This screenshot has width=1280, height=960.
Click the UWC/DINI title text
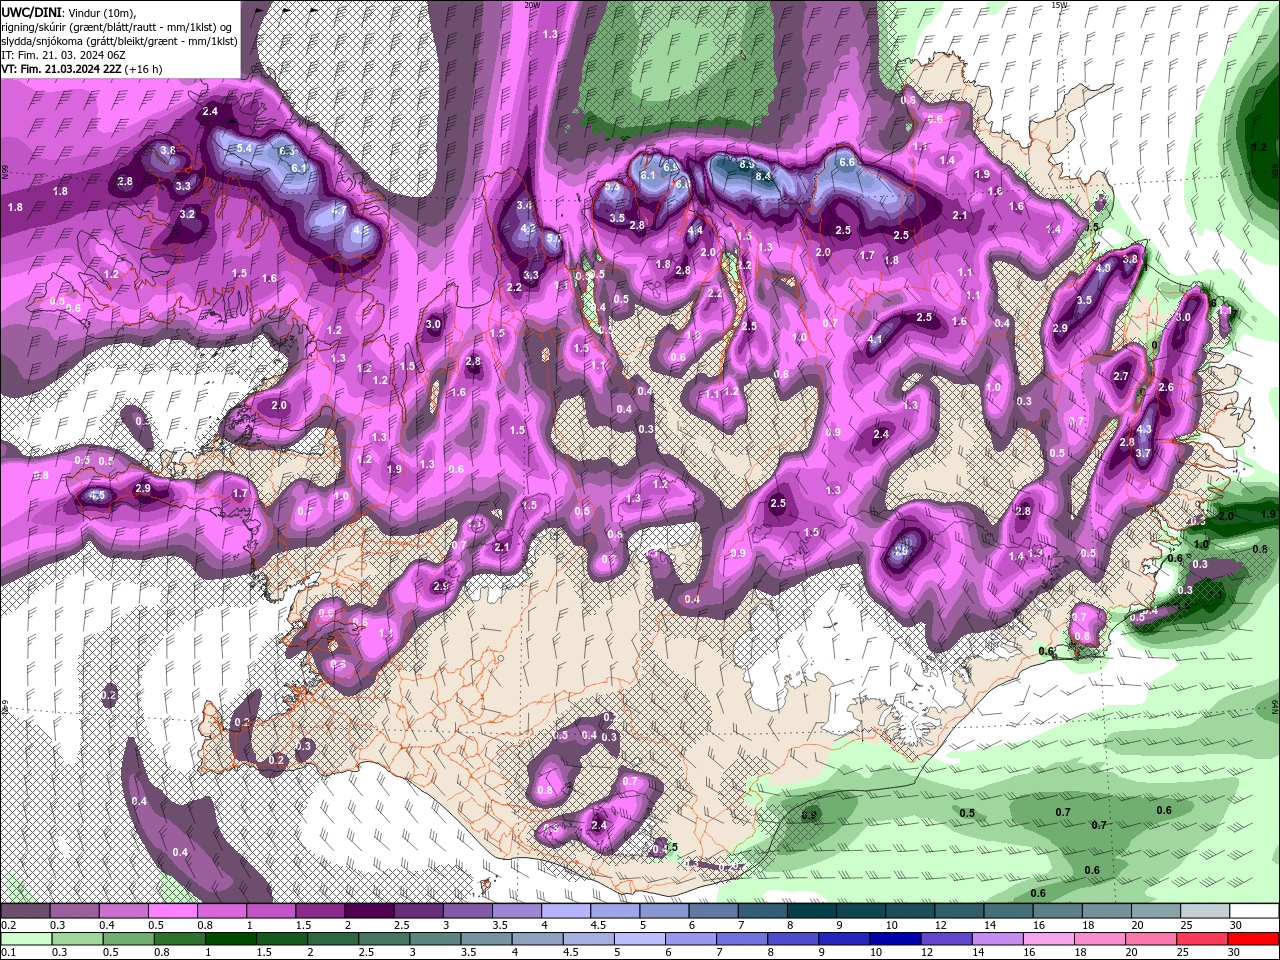pyautogui.click(x=32, y=11)
